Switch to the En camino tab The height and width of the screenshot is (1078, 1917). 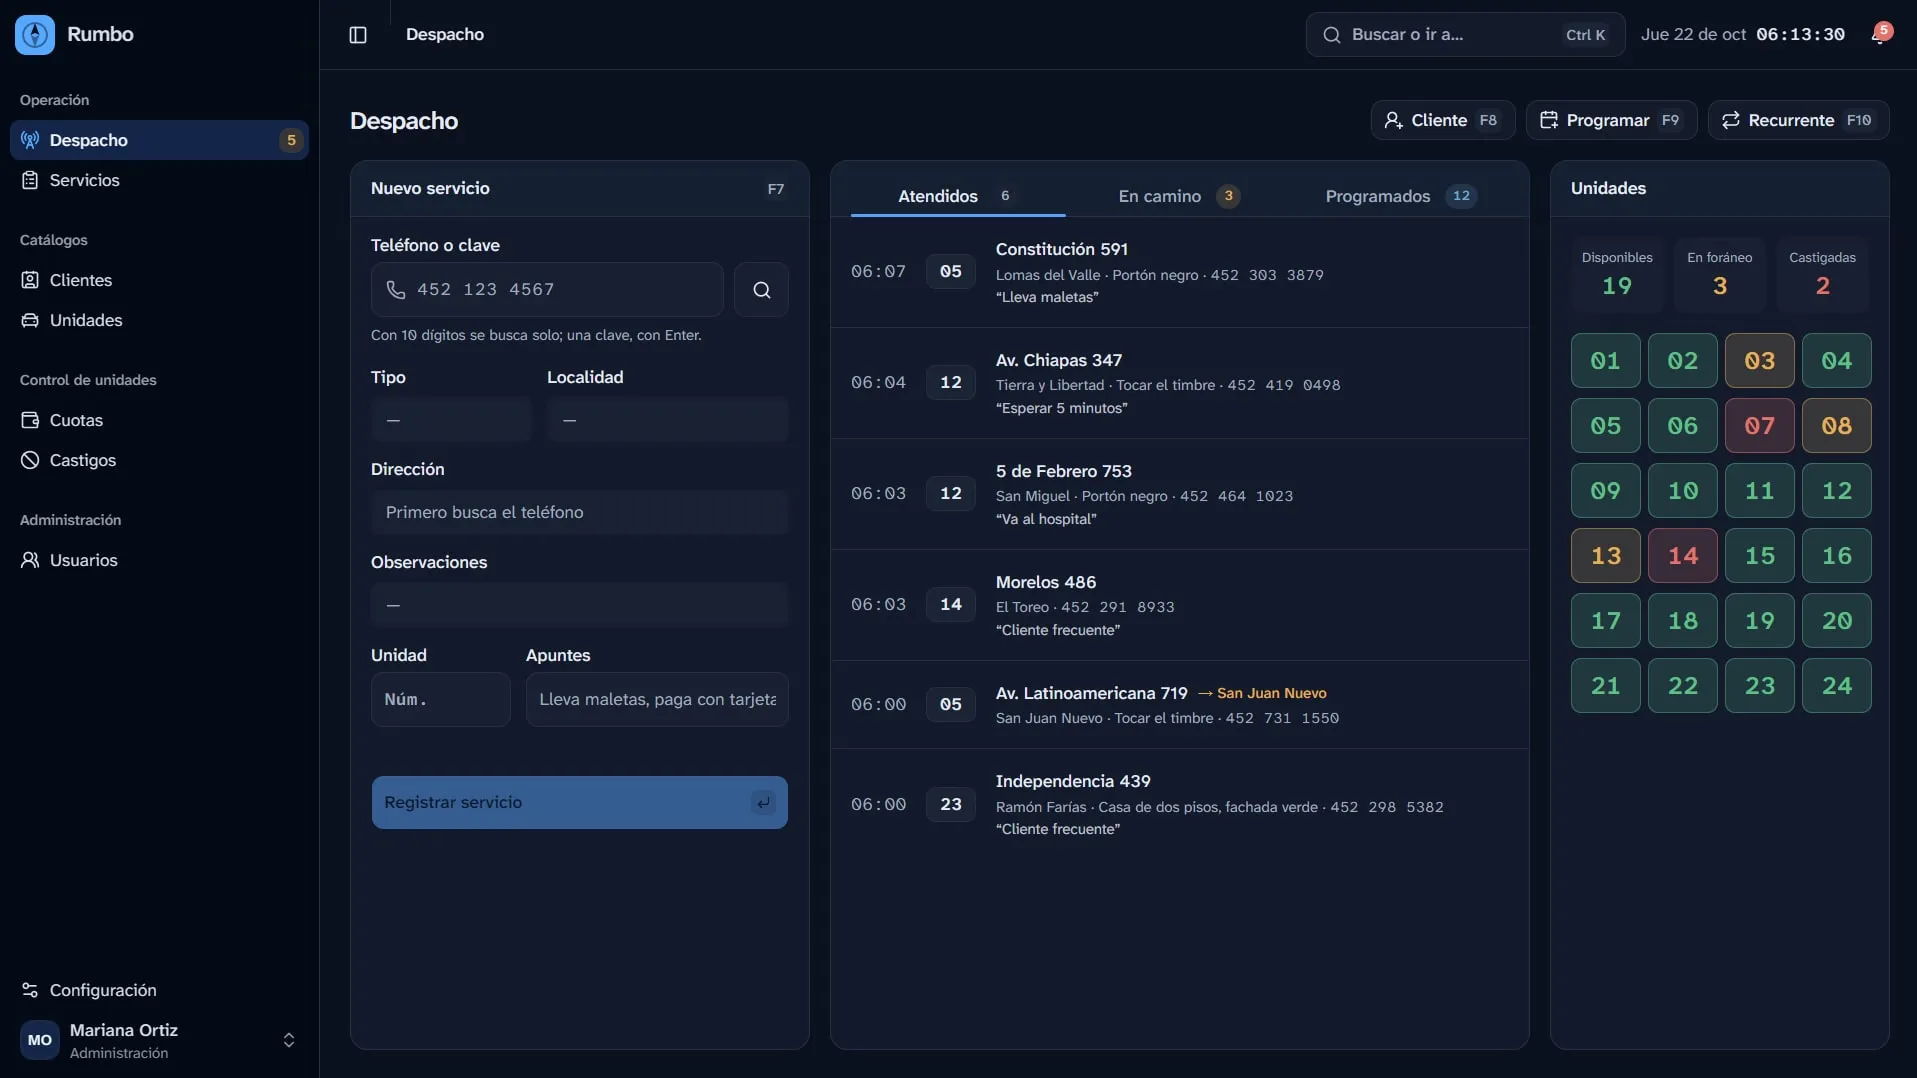1178,196
